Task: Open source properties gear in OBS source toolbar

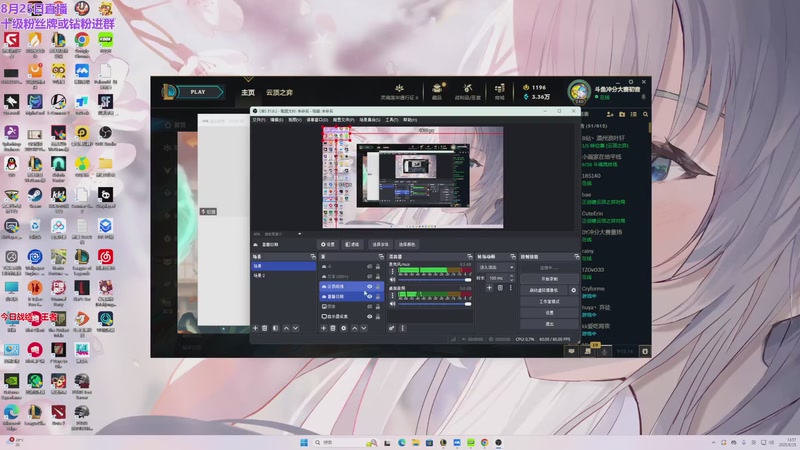Action: point(329,244)
